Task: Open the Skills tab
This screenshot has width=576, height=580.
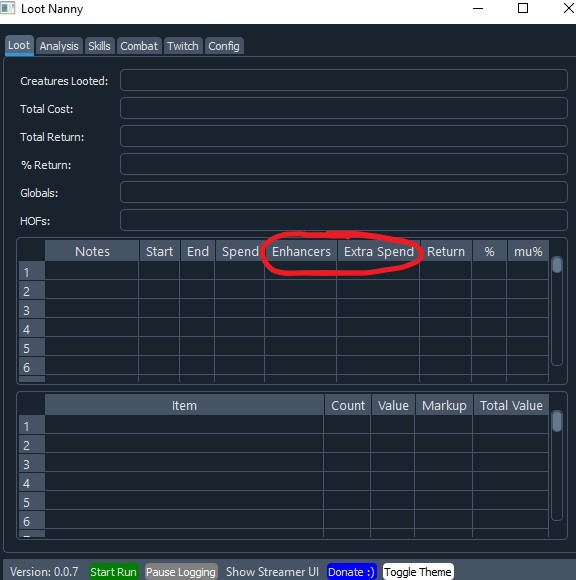Action: click(100, 46)
